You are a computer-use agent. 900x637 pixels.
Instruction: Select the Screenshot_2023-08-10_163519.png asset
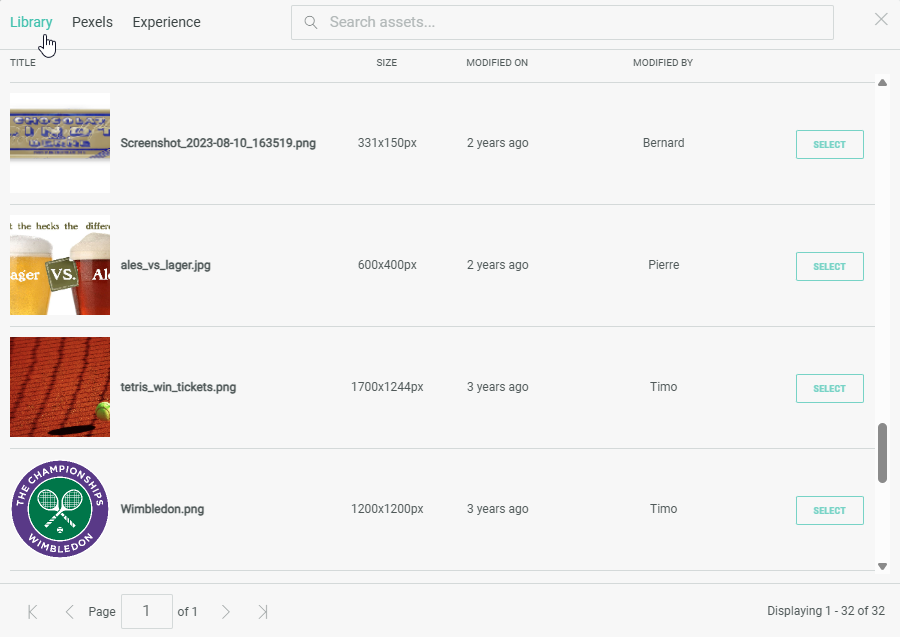click(829, 144)
